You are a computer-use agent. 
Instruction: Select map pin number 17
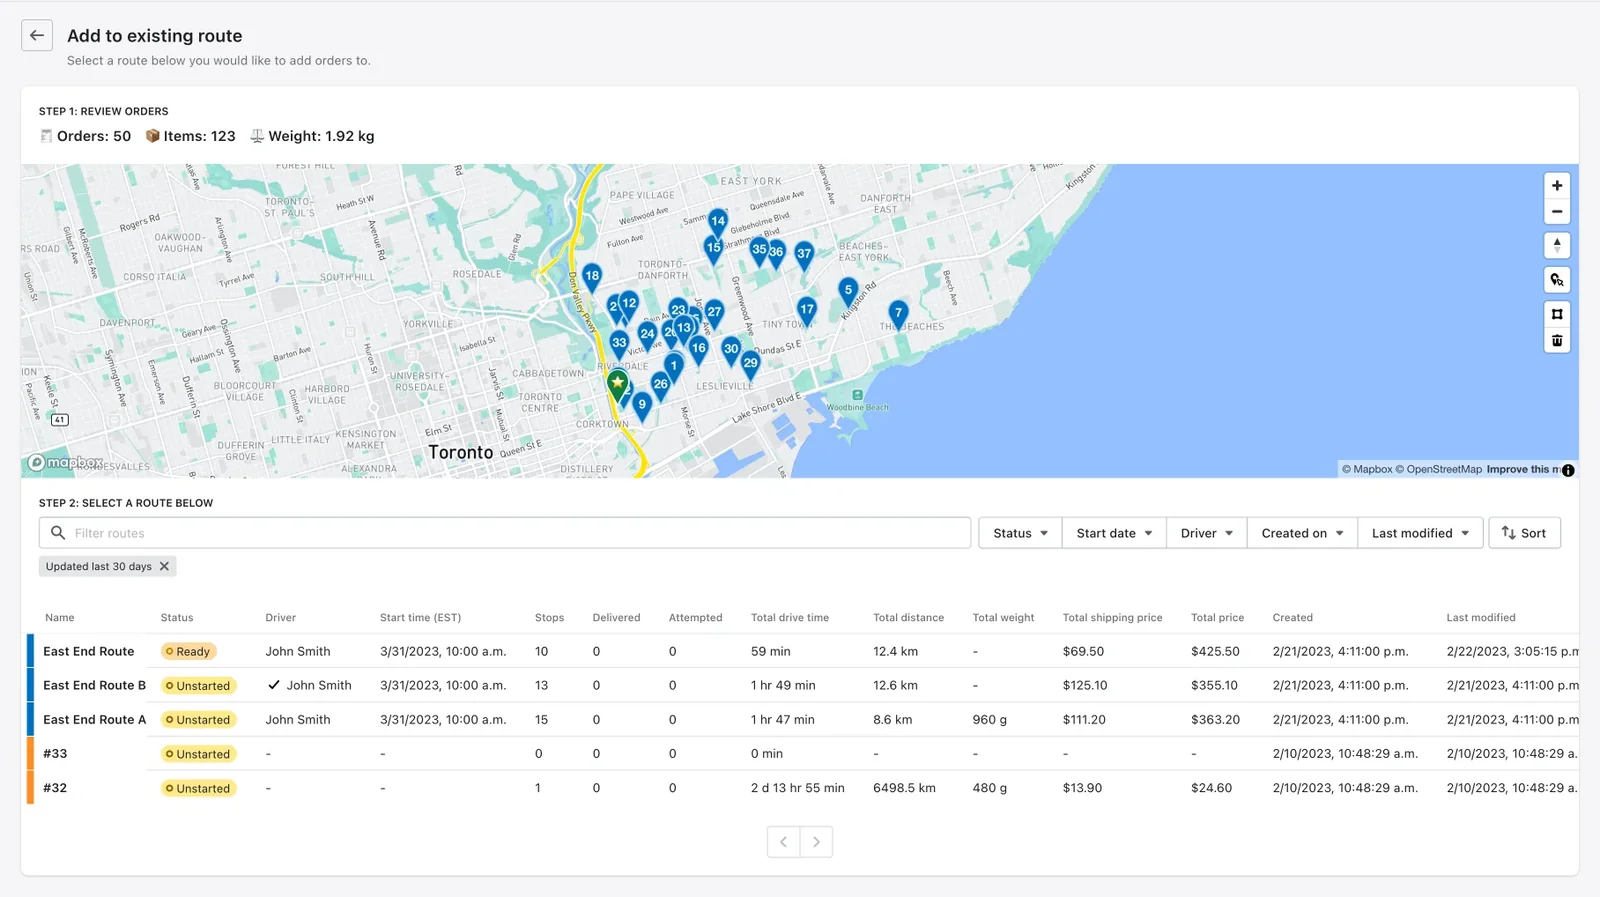coord(807,311)
